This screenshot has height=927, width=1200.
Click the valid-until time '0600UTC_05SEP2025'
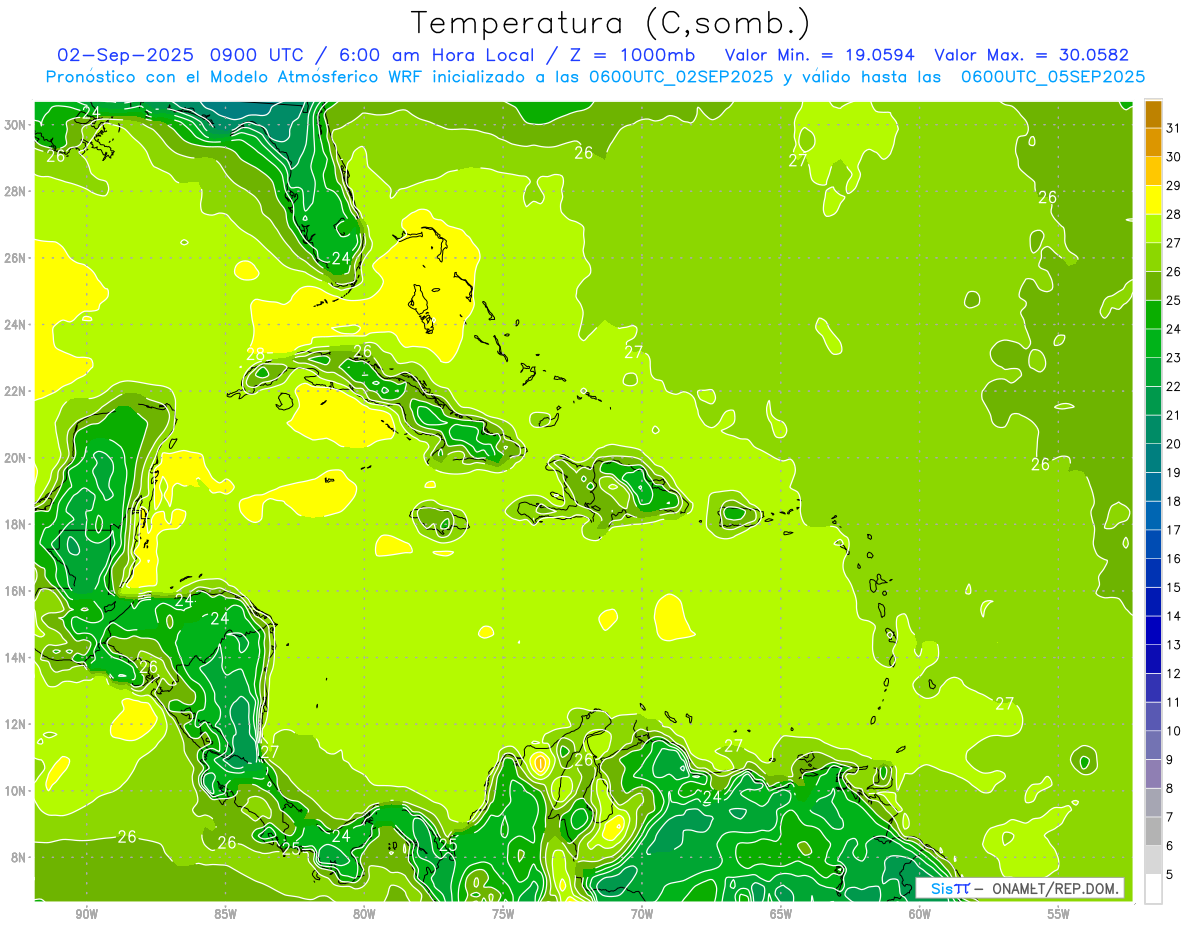(x=1052, y=76)
